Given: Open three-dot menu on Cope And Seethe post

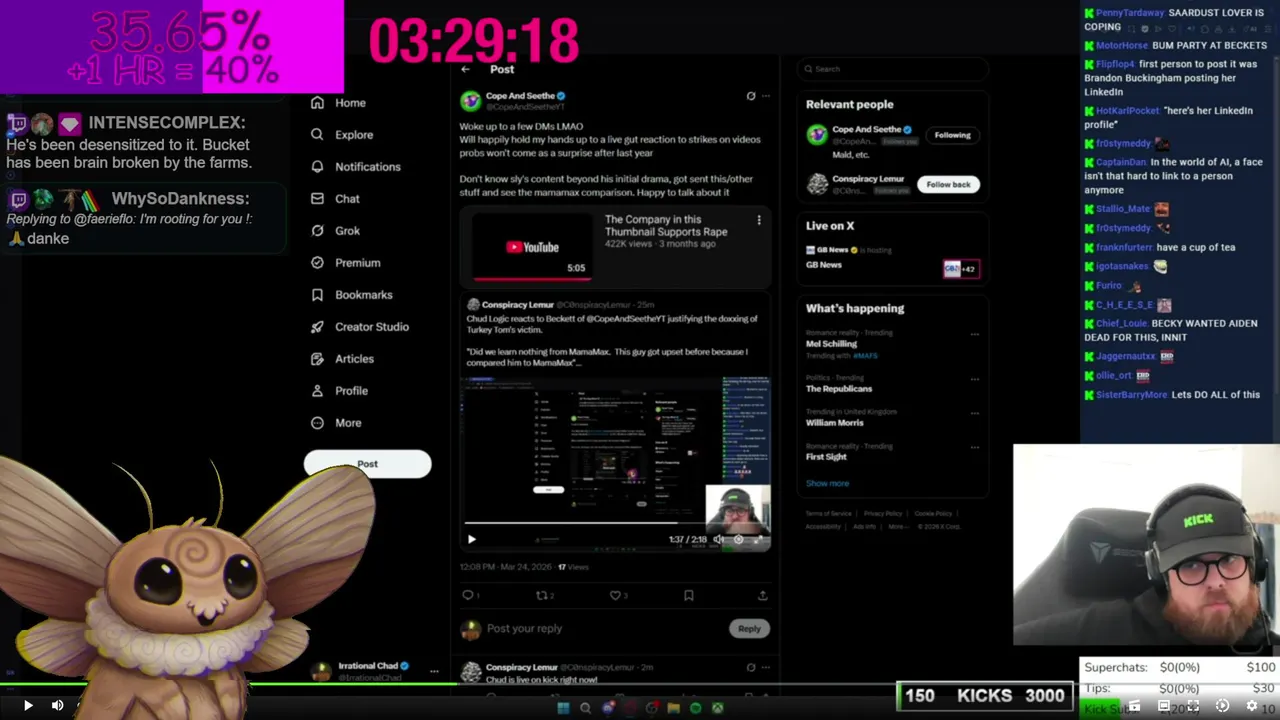Looking at the screenshot, I should click(766, 96).
